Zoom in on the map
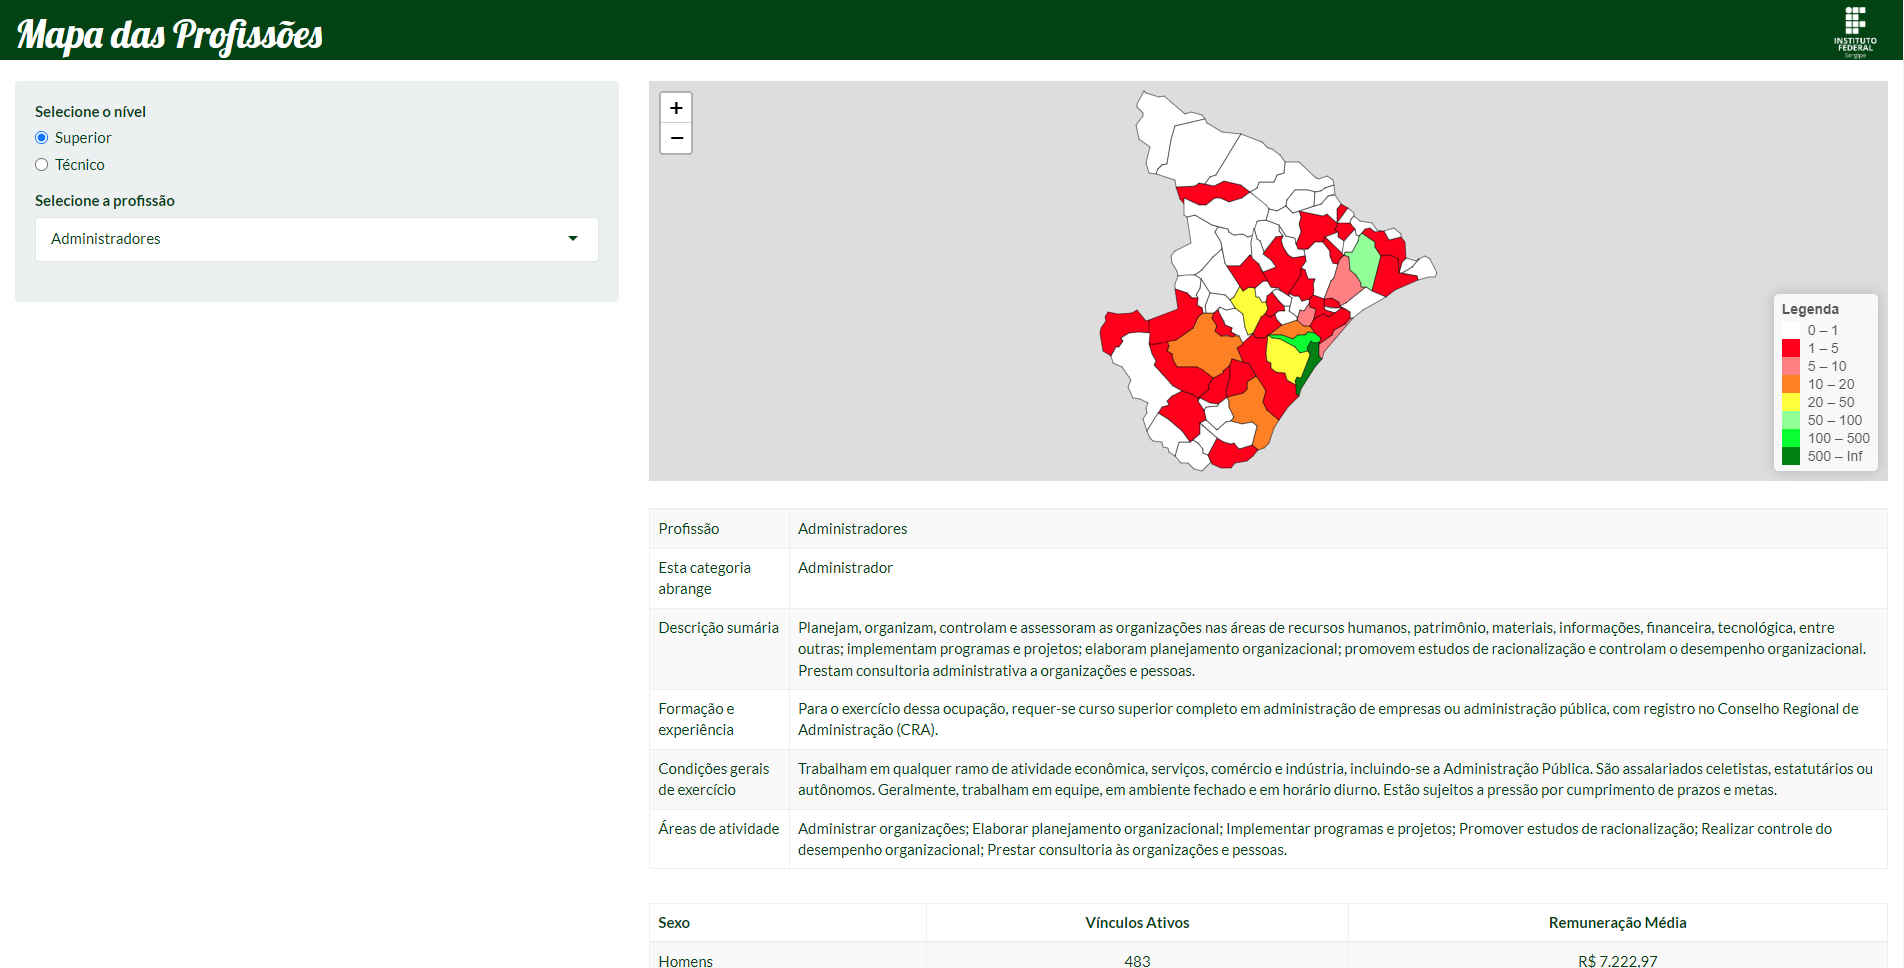The image size is (1904, 968). 676,108
